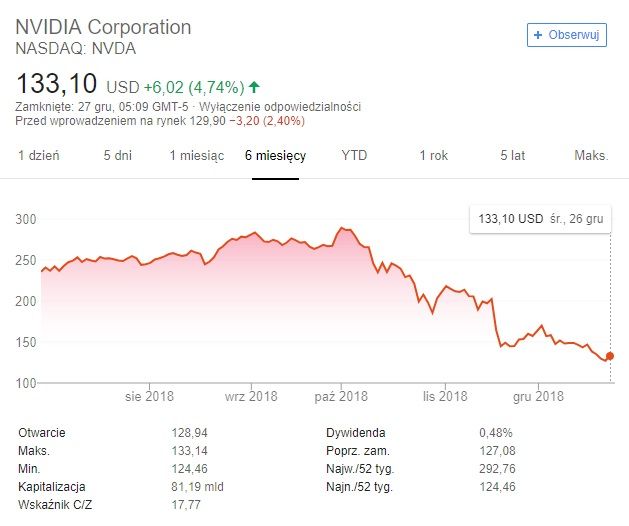This screenshot has height=526, width=629.
Task: Show the 1 rok chart range
Action: 433,156
